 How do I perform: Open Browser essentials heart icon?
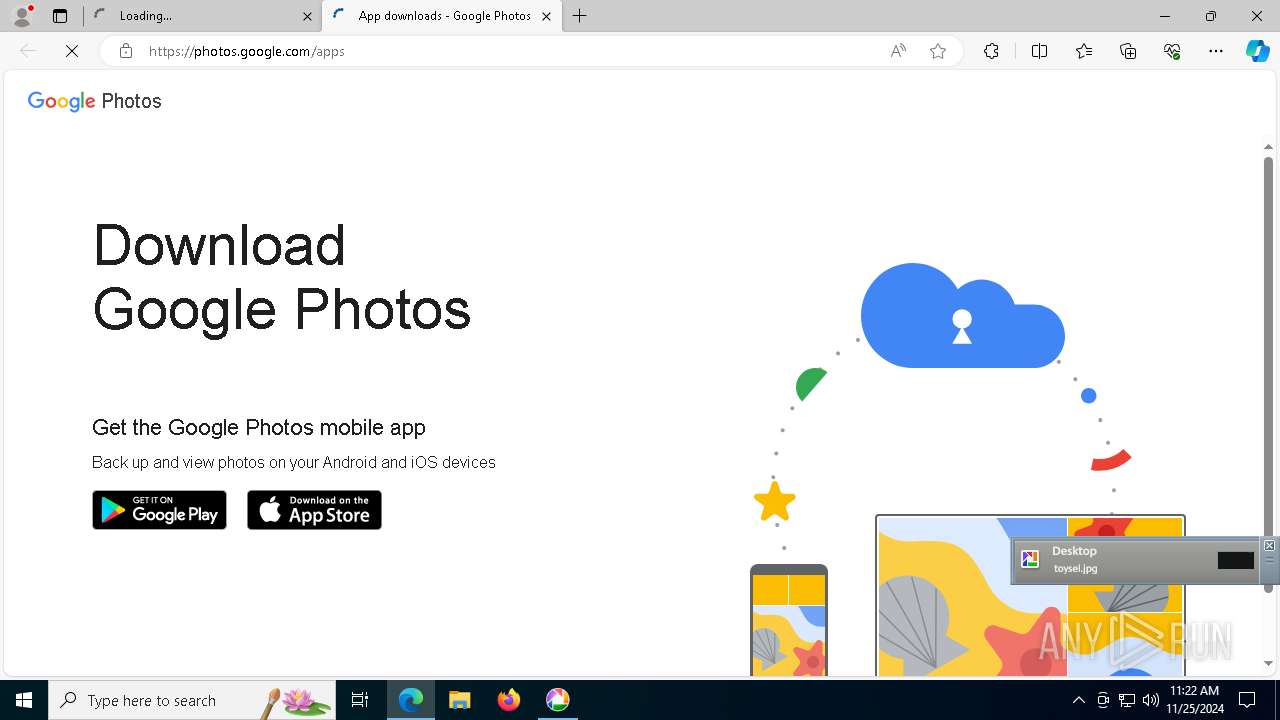(x=1172, y=51)
